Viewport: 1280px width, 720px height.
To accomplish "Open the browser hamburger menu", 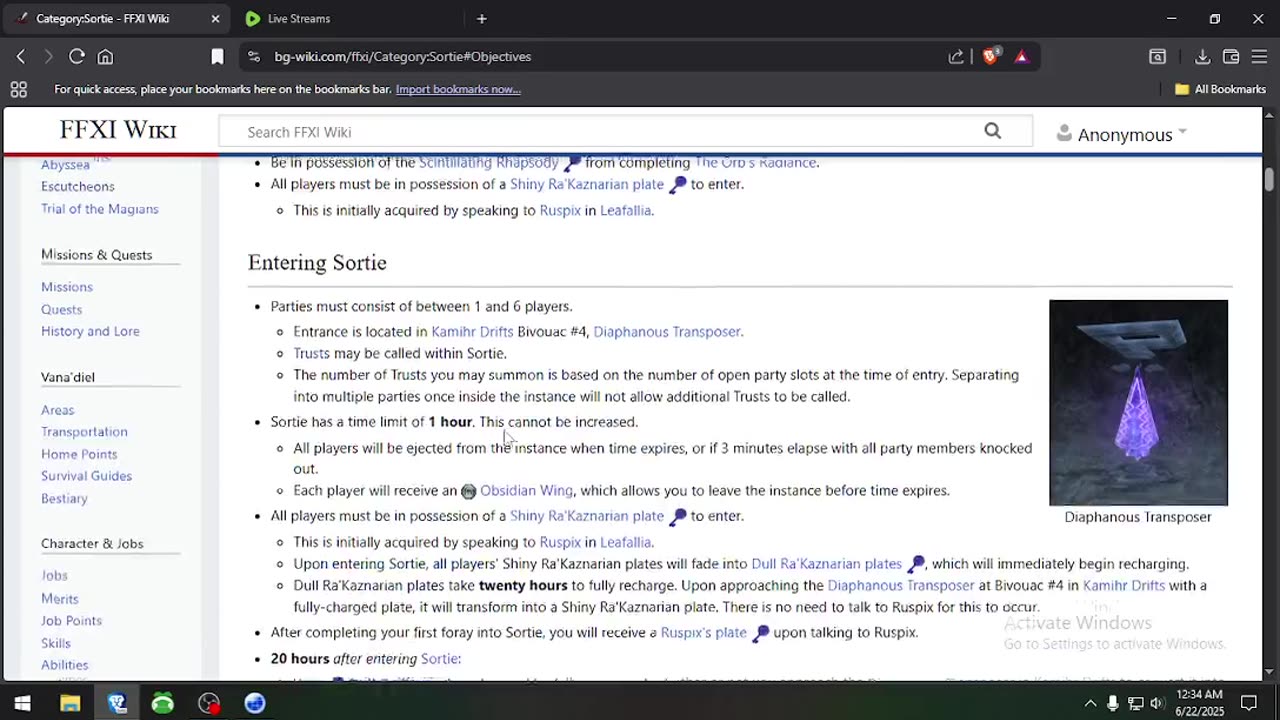I will 1259,57.
